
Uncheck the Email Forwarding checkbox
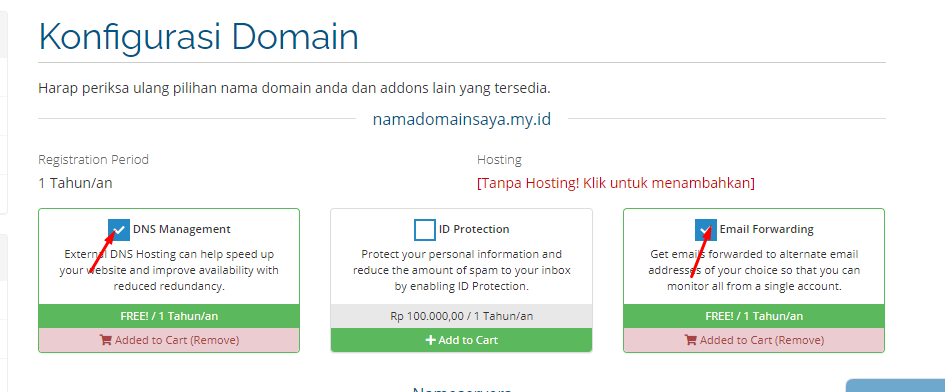[x=706, y=230]
